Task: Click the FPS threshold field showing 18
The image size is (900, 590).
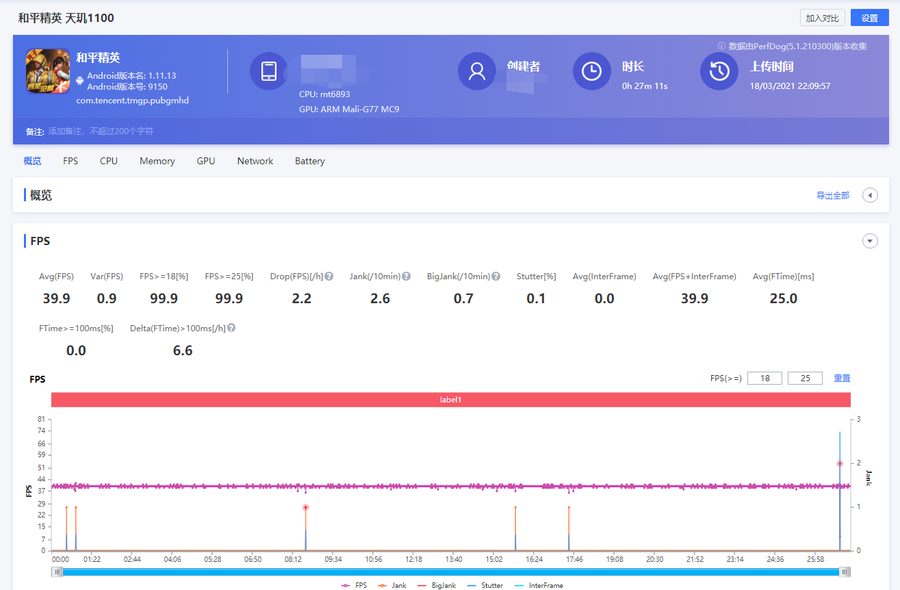Action: [x=764, y=378]
